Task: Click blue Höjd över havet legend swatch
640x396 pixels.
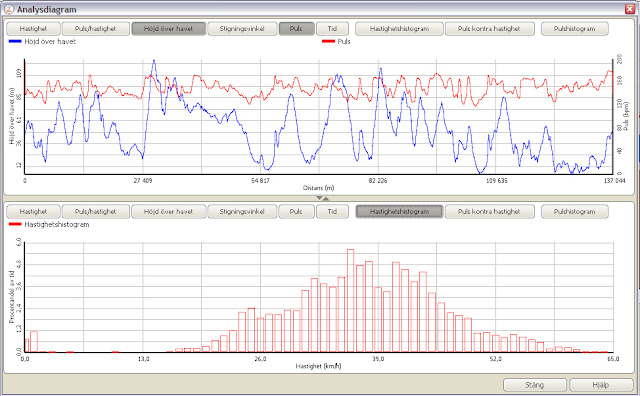Action: pyautogui.click(x=15, y=41)
